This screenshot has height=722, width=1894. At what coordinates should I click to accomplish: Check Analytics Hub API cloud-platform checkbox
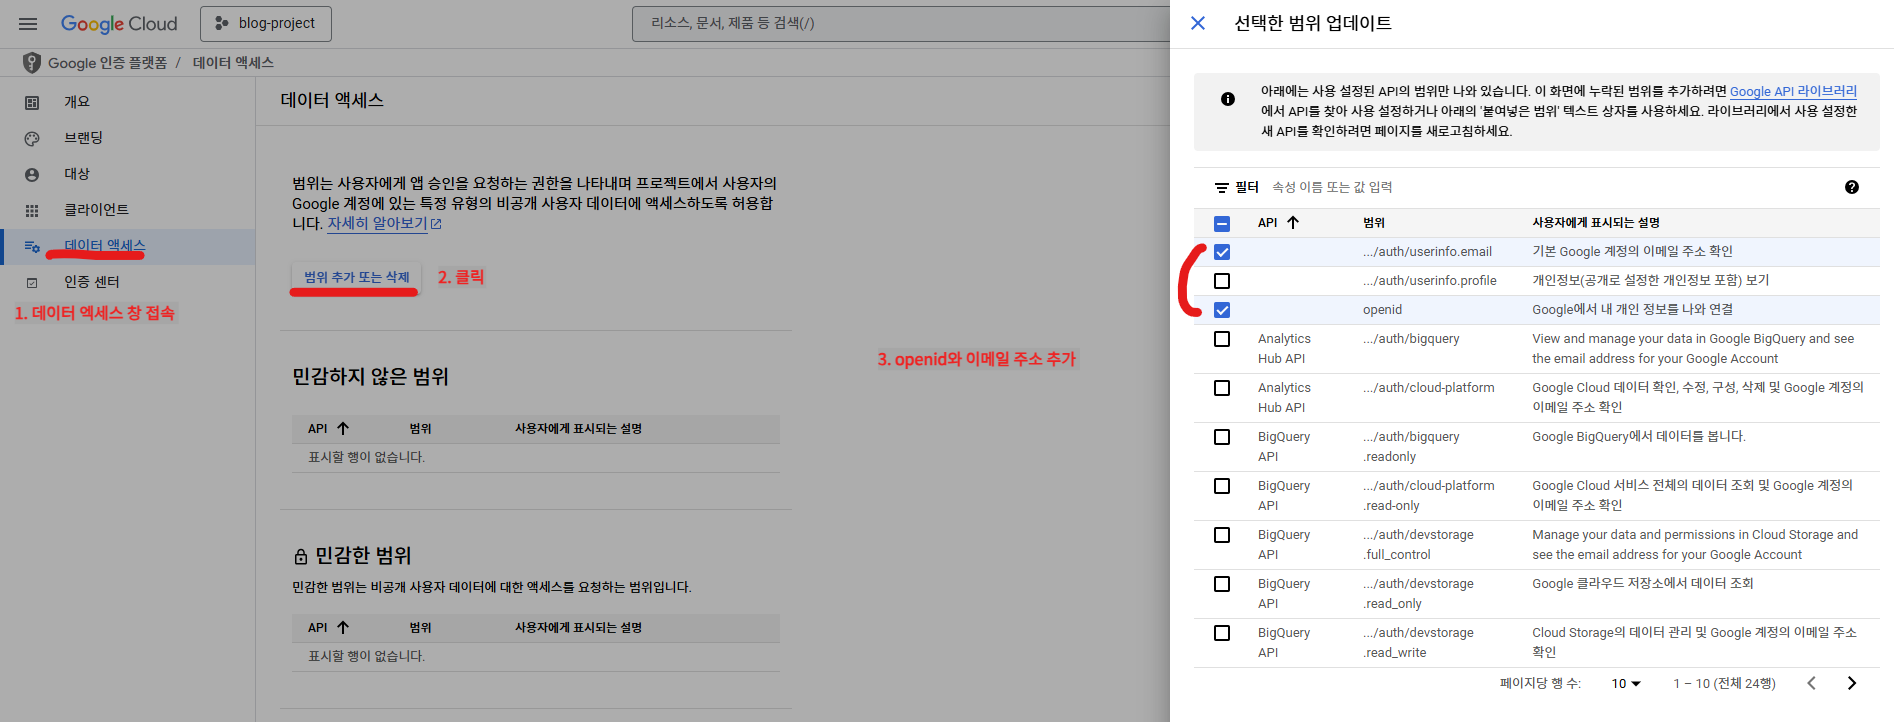pos(1222,388)
